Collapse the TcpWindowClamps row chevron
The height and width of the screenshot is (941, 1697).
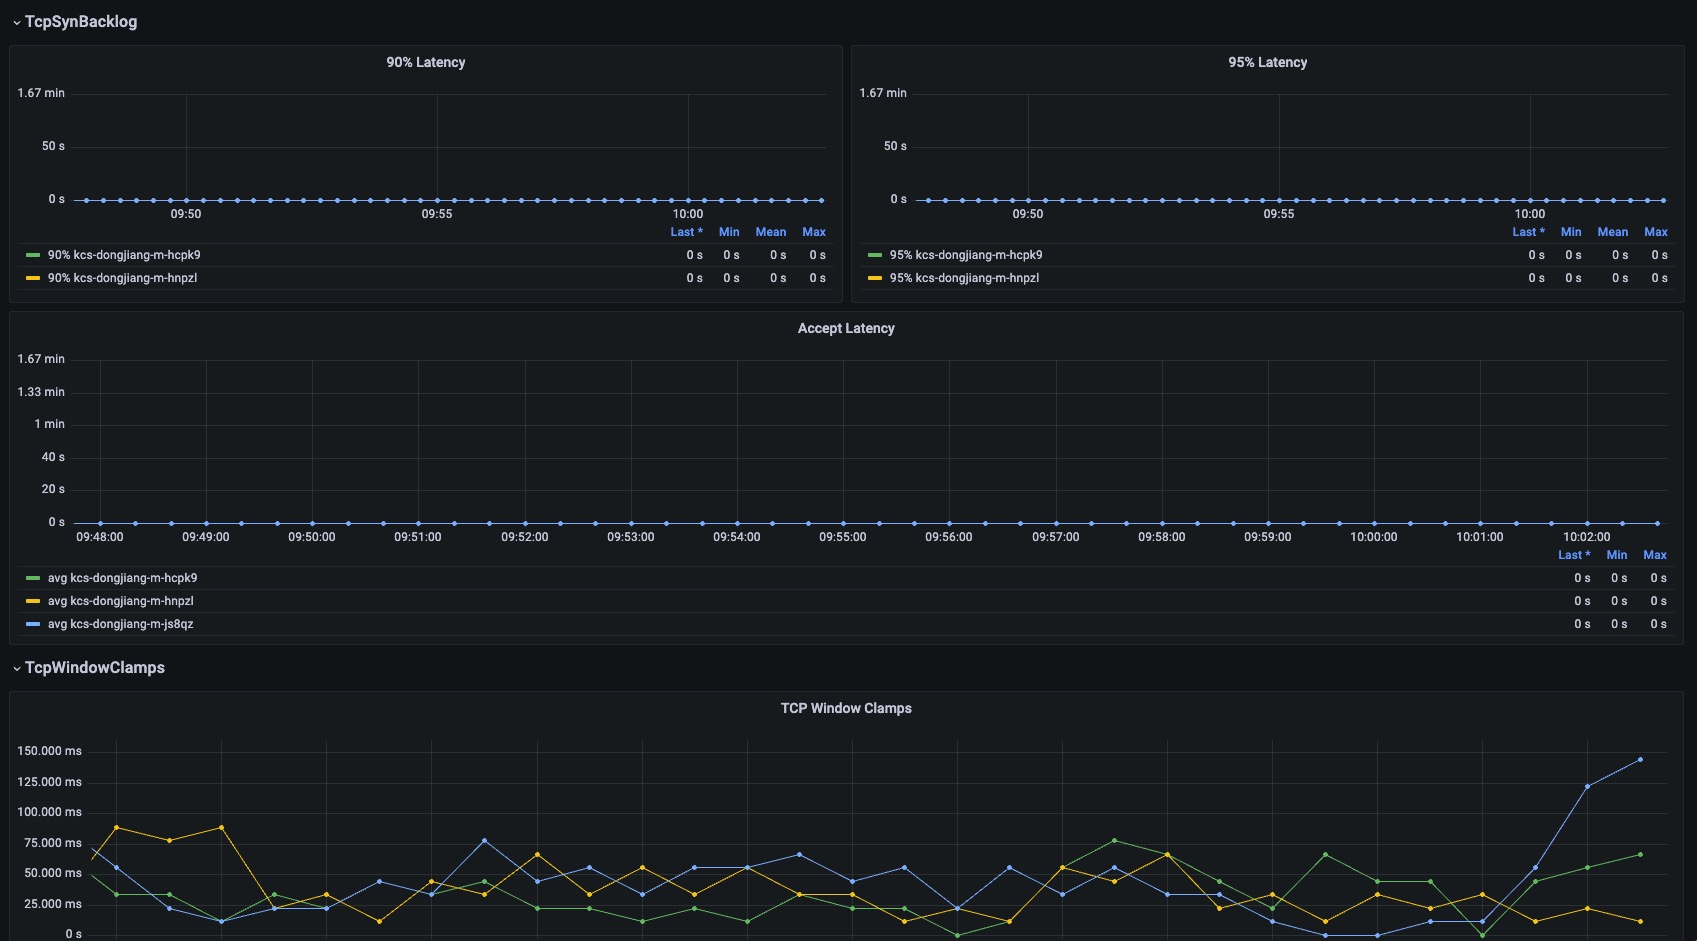(16, 668)
